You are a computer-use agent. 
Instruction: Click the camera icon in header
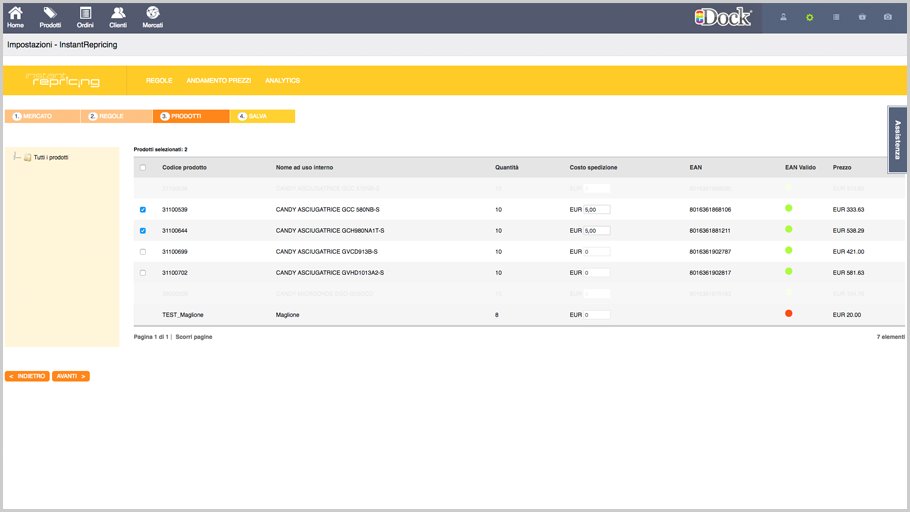pos(888,17)
